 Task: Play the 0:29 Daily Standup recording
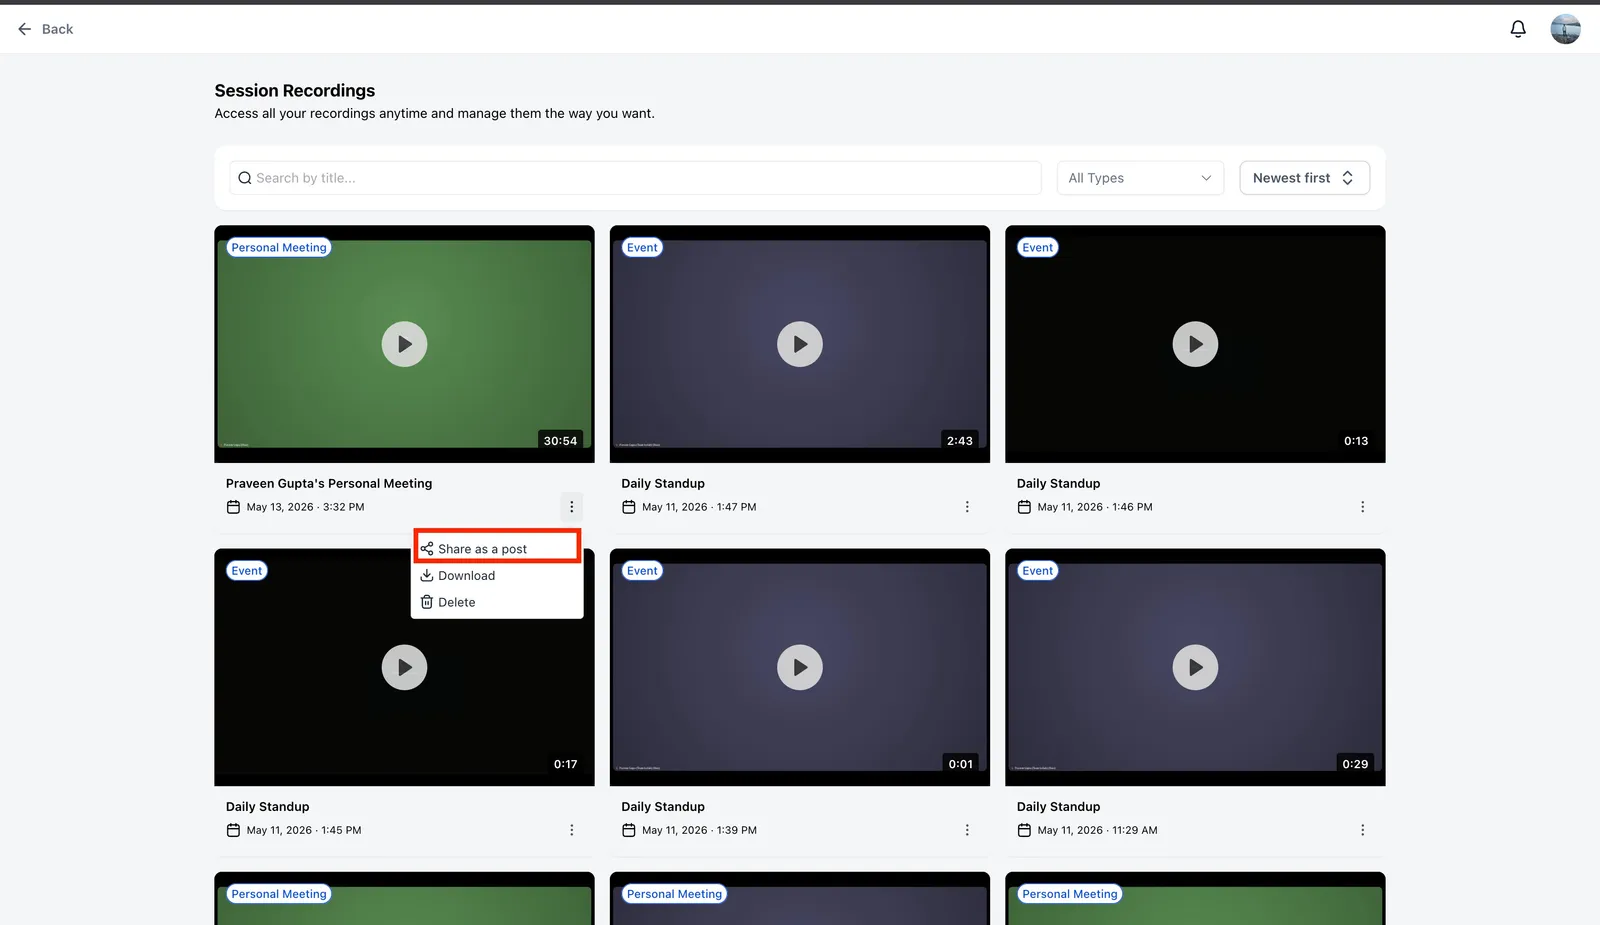(x=1195, y=667)
